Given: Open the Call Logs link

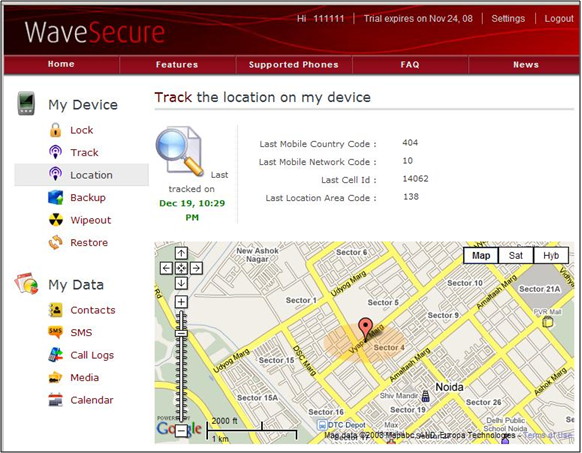Looking at the screenshot, I should coord(92,355).
